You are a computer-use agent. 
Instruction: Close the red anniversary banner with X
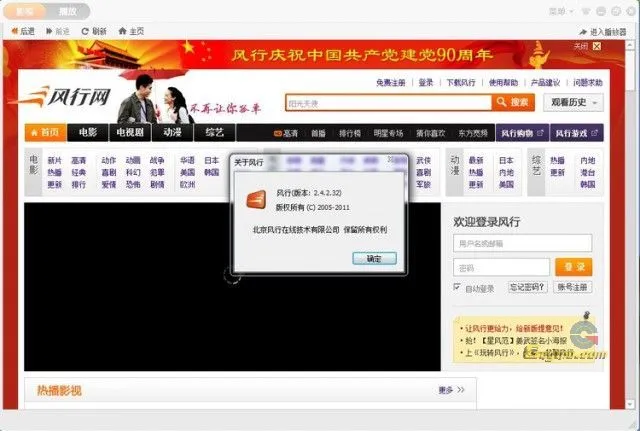click(x=597, y=47)
